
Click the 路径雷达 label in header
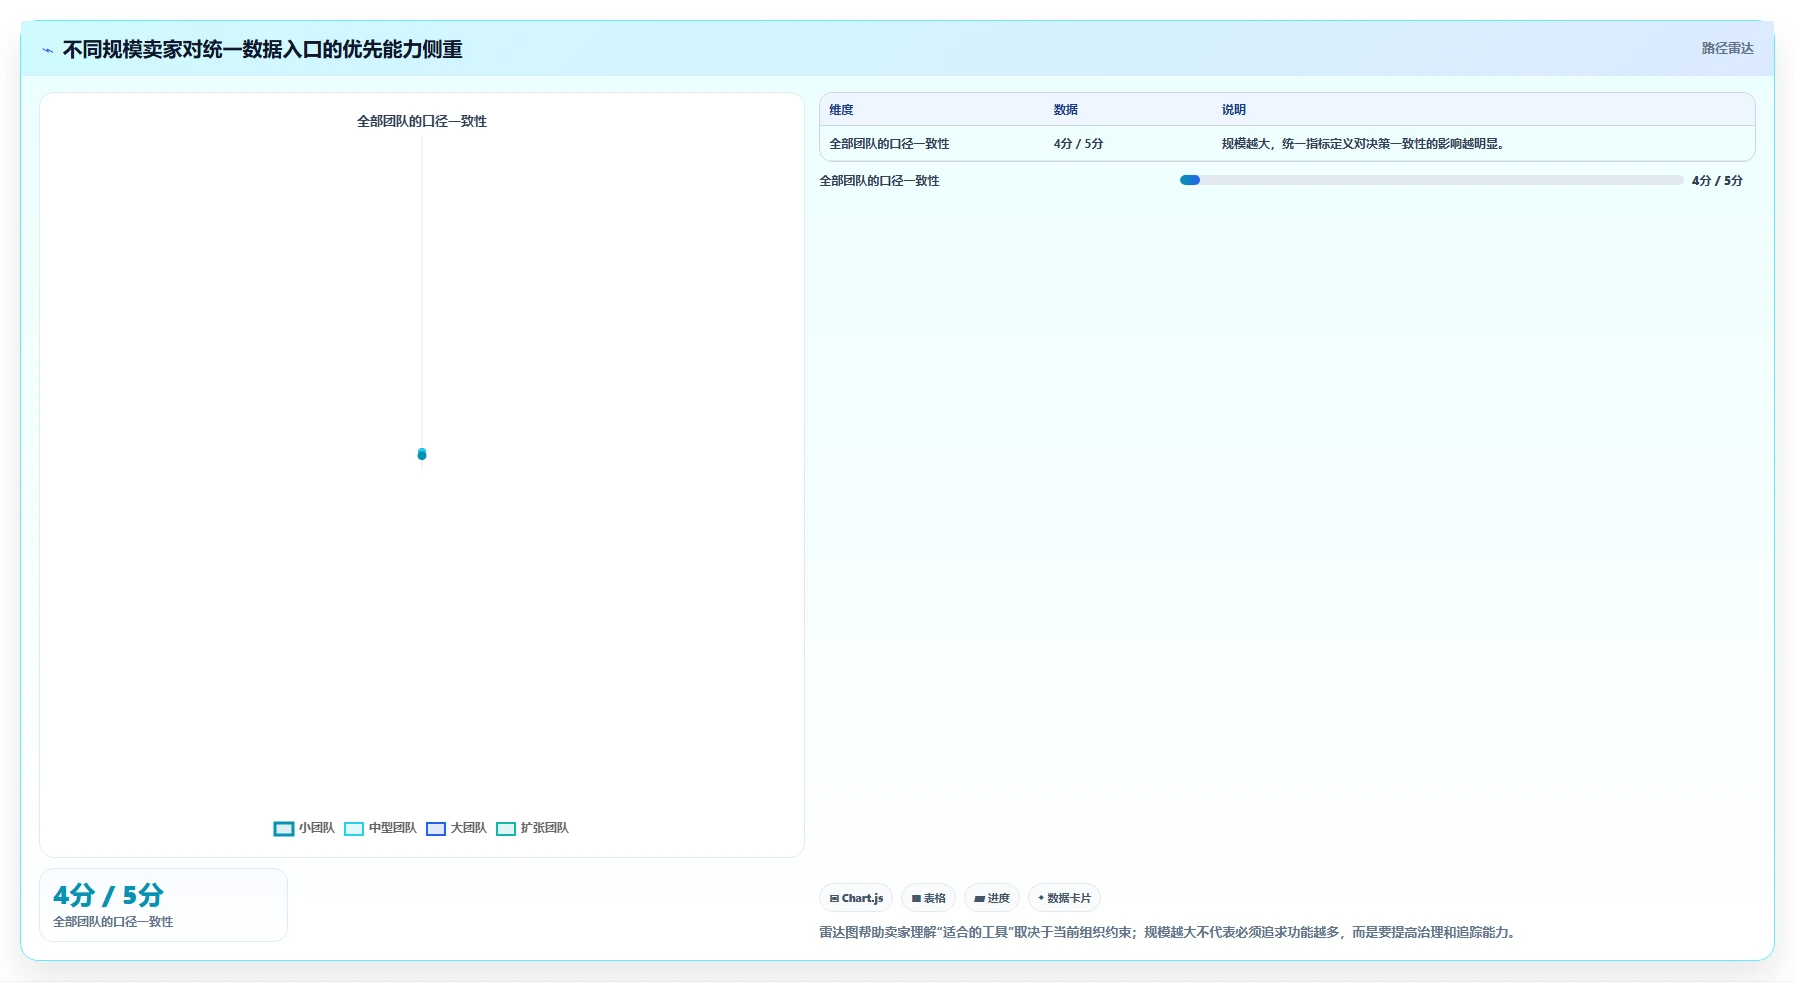1727,48
